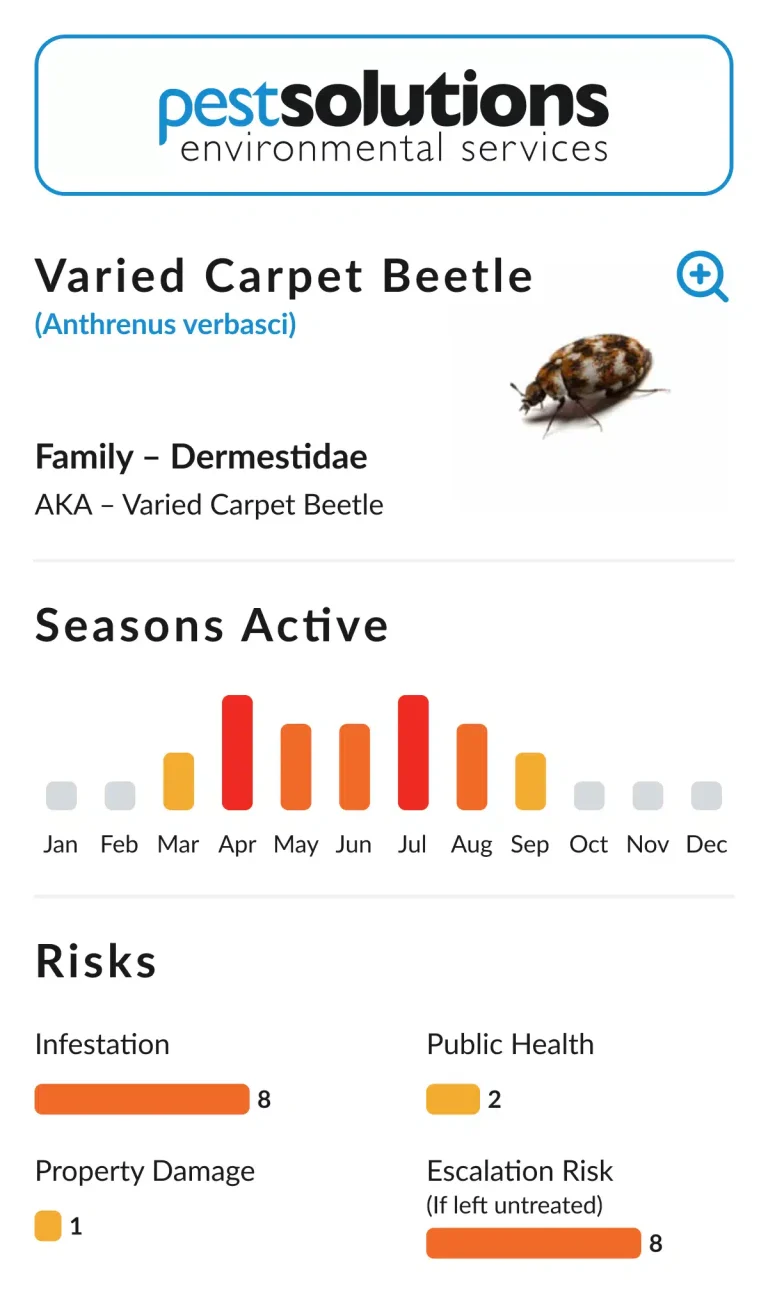
Task: Select the red April activity bar
Action: (237, 752)
